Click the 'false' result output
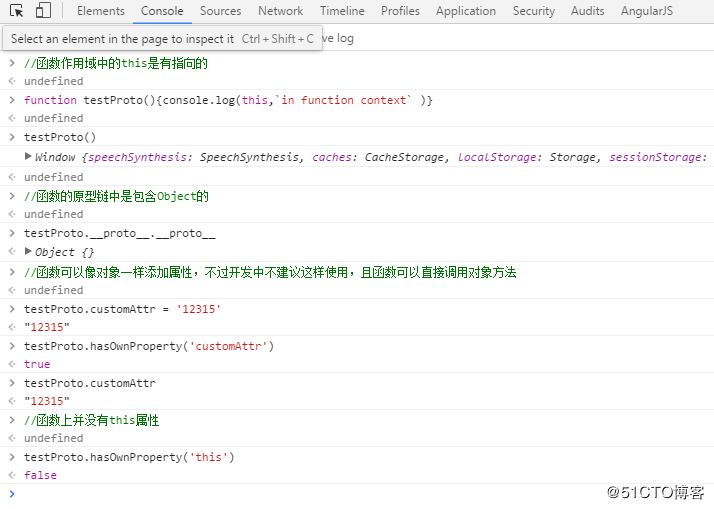This screenshot has width=714, height=509. tap(40, 475)
